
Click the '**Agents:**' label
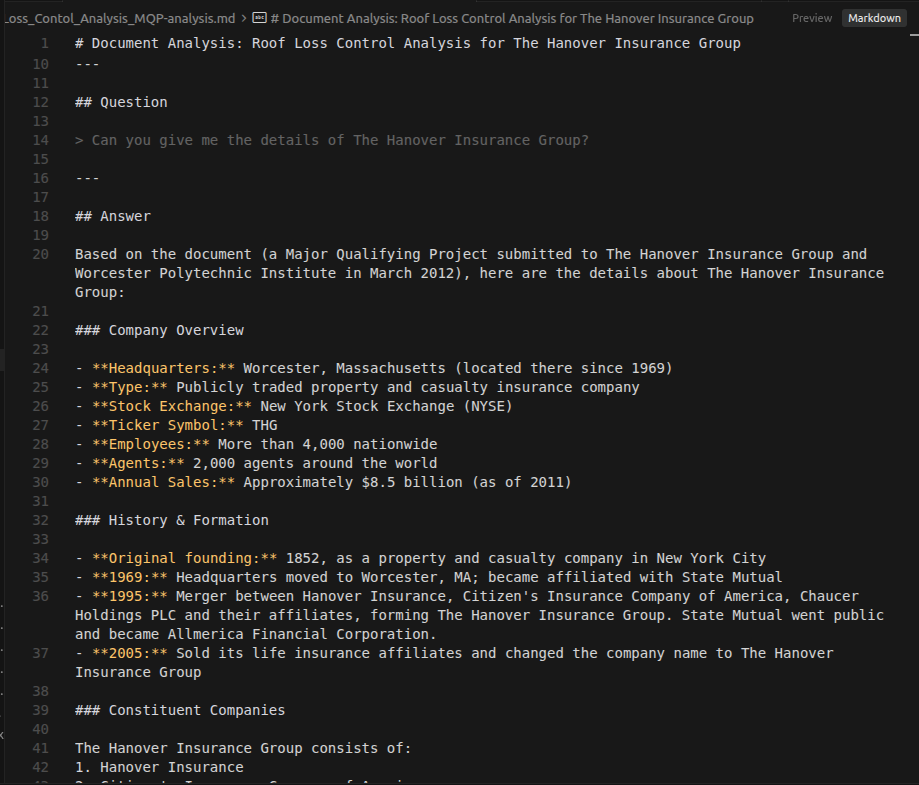tap(138, 463)
